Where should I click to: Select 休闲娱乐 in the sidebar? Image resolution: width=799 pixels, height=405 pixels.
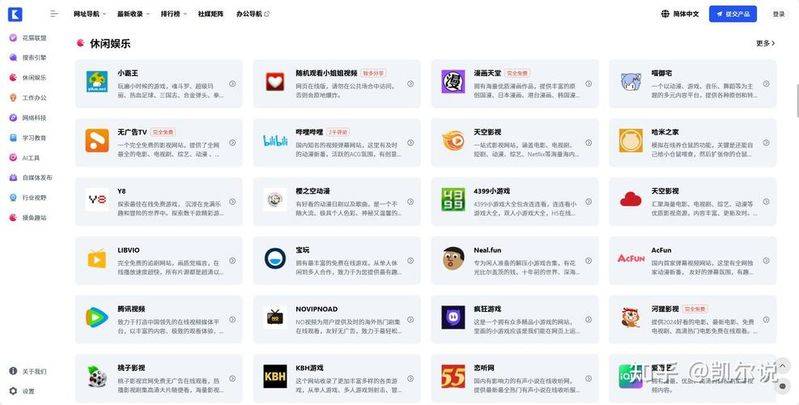(x=28, y=77)
